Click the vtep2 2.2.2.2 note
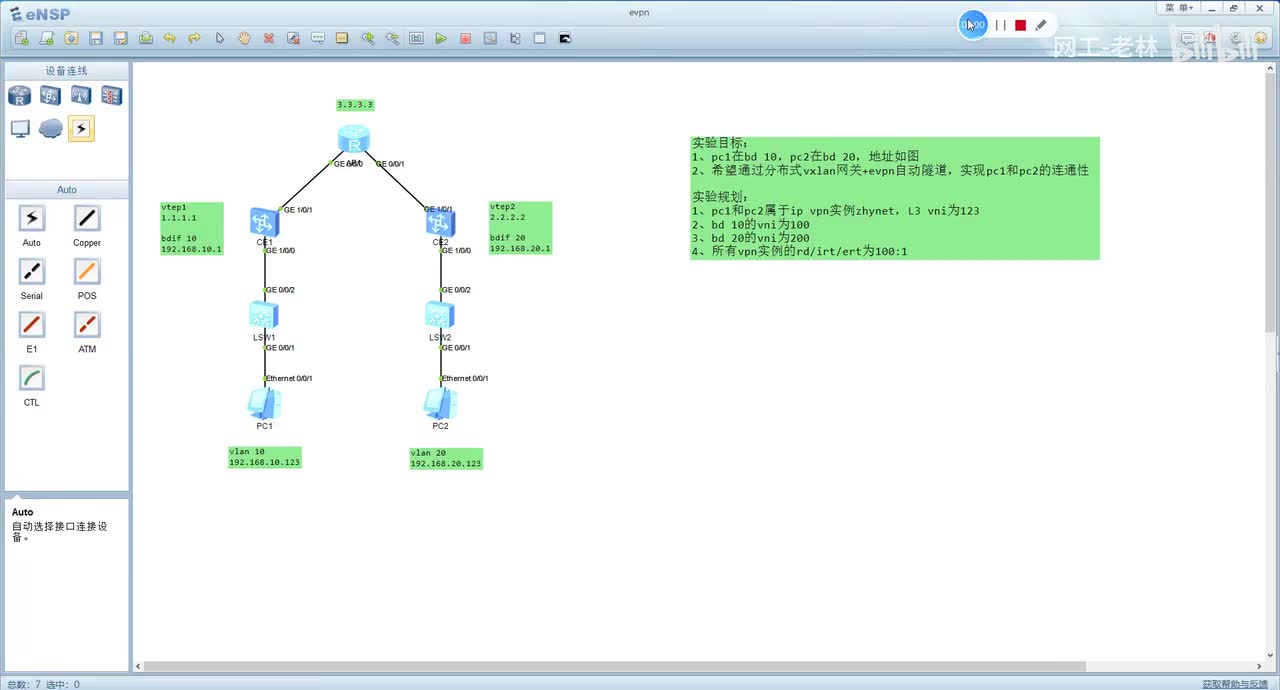The width and height of the screenshot is (1280, 690). click(520, 228)
